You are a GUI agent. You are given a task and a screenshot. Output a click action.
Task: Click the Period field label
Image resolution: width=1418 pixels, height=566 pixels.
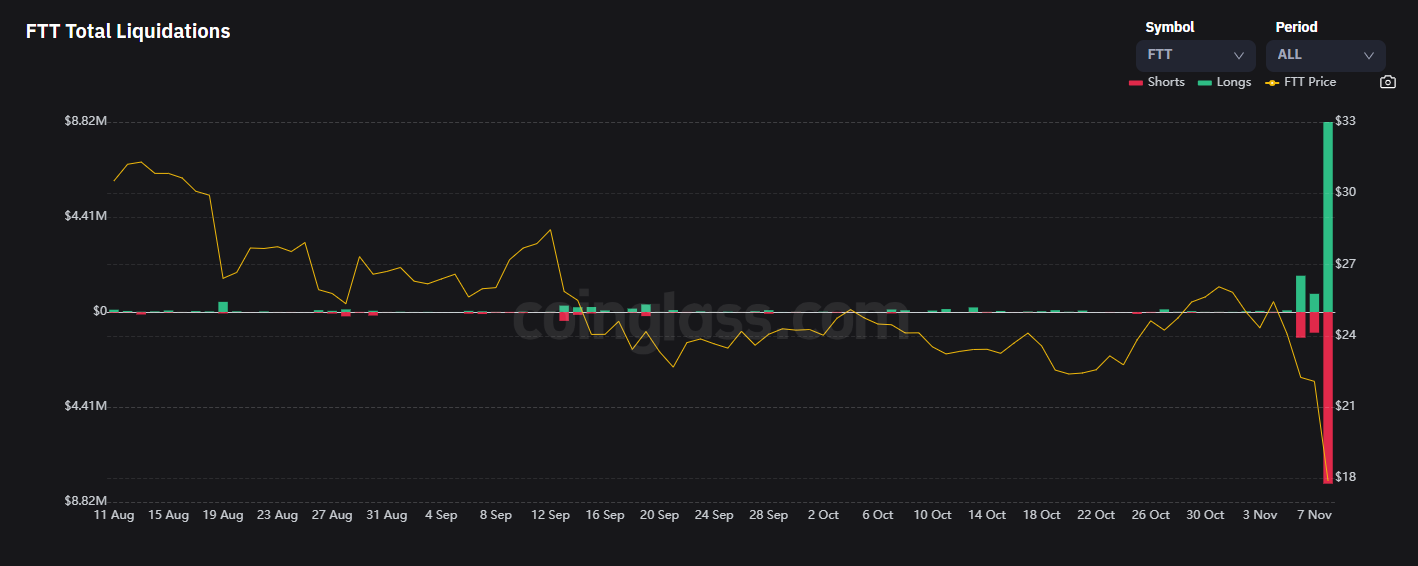click(x=1296, y=27)
